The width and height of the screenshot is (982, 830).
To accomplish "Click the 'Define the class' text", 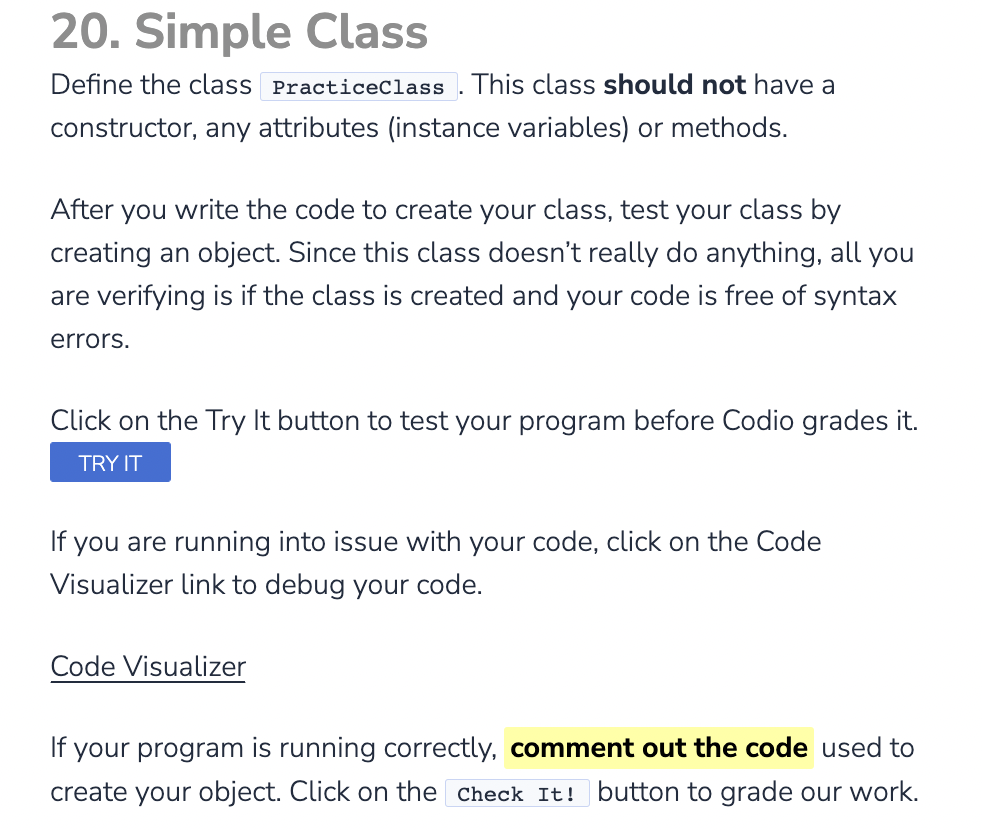I will pos(151,85).
